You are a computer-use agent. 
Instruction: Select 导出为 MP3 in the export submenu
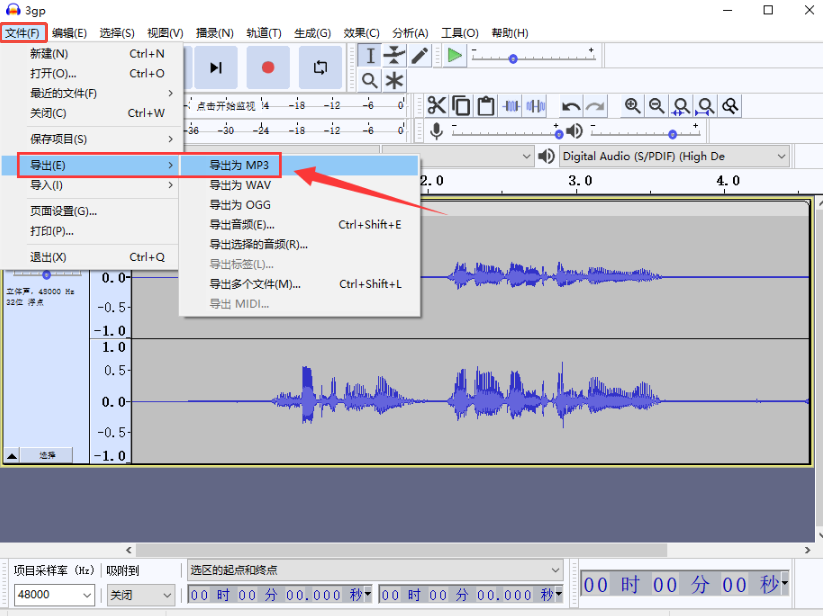[x=299, y=165]
